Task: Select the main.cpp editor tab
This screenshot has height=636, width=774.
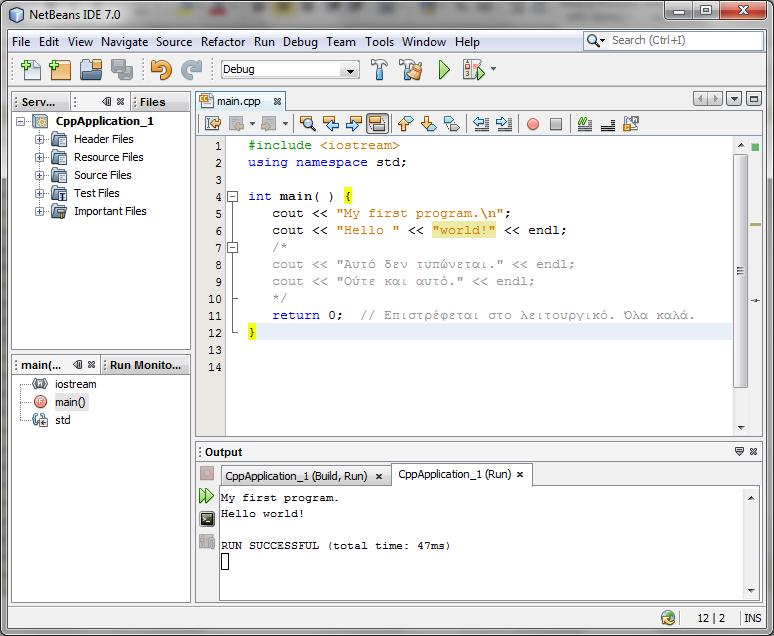Action: [x=238, y=101]
